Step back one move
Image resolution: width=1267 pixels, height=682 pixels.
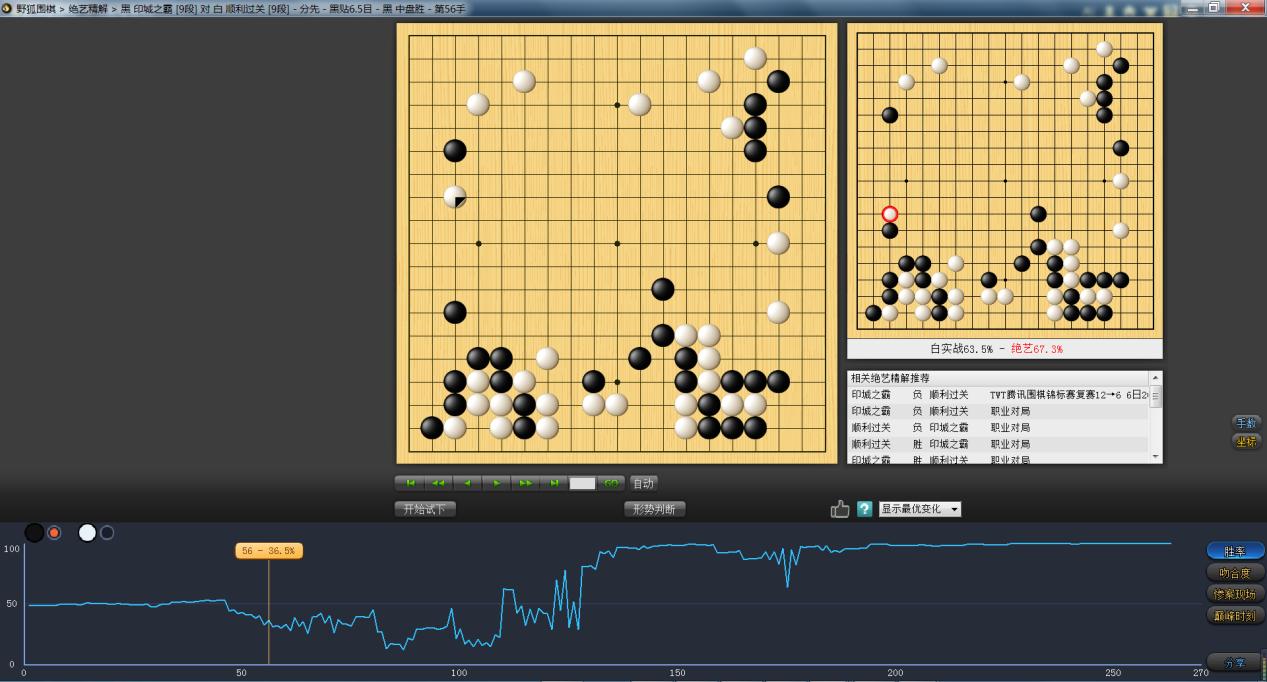coord(467,483)
